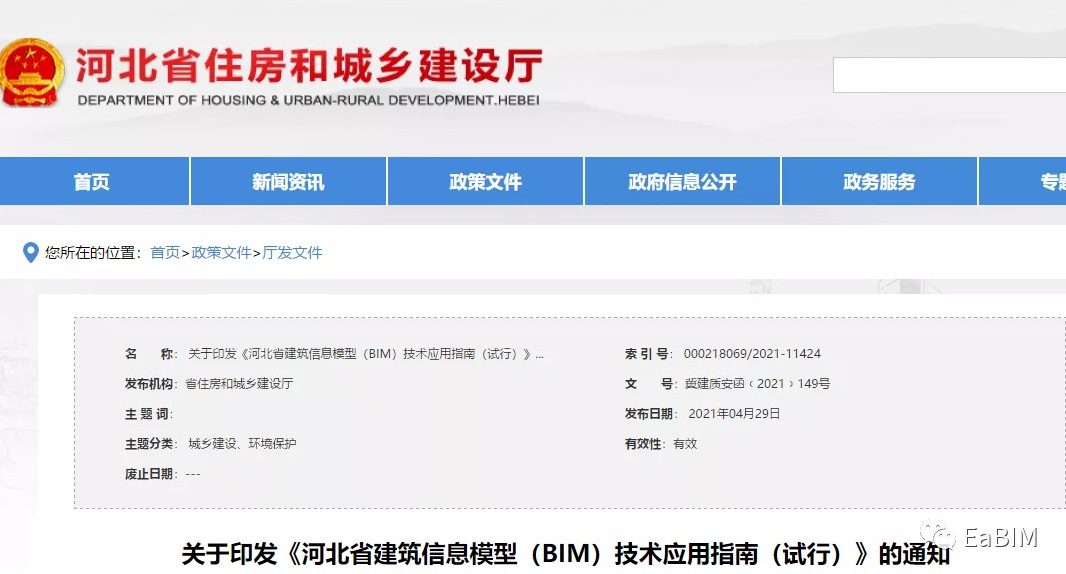The width and height of the screenshot is (1066, 574).
Task: Open the 政策文件 navigation tab
Action: [x=485, y=181]
